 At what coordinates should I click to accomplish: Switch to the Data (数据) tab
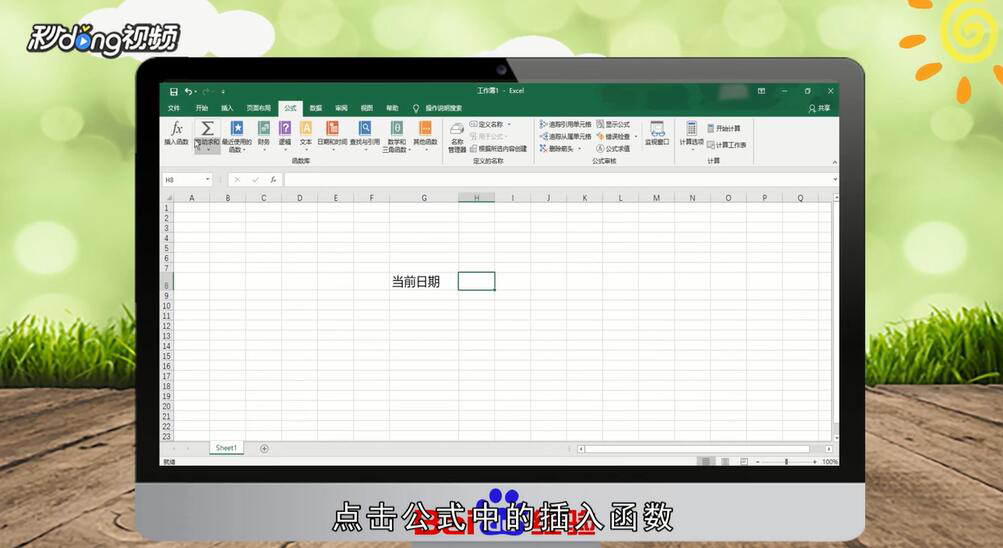pos(316,108)
